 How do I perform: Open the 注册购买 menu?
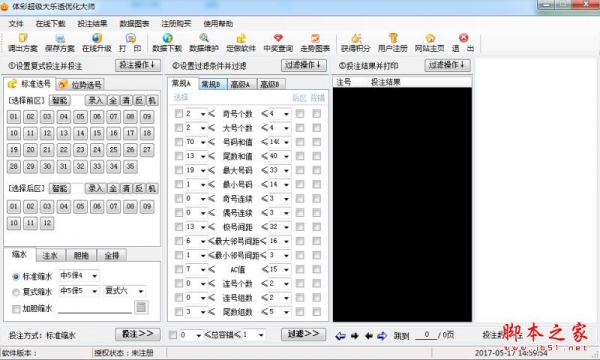click(176, 24)
